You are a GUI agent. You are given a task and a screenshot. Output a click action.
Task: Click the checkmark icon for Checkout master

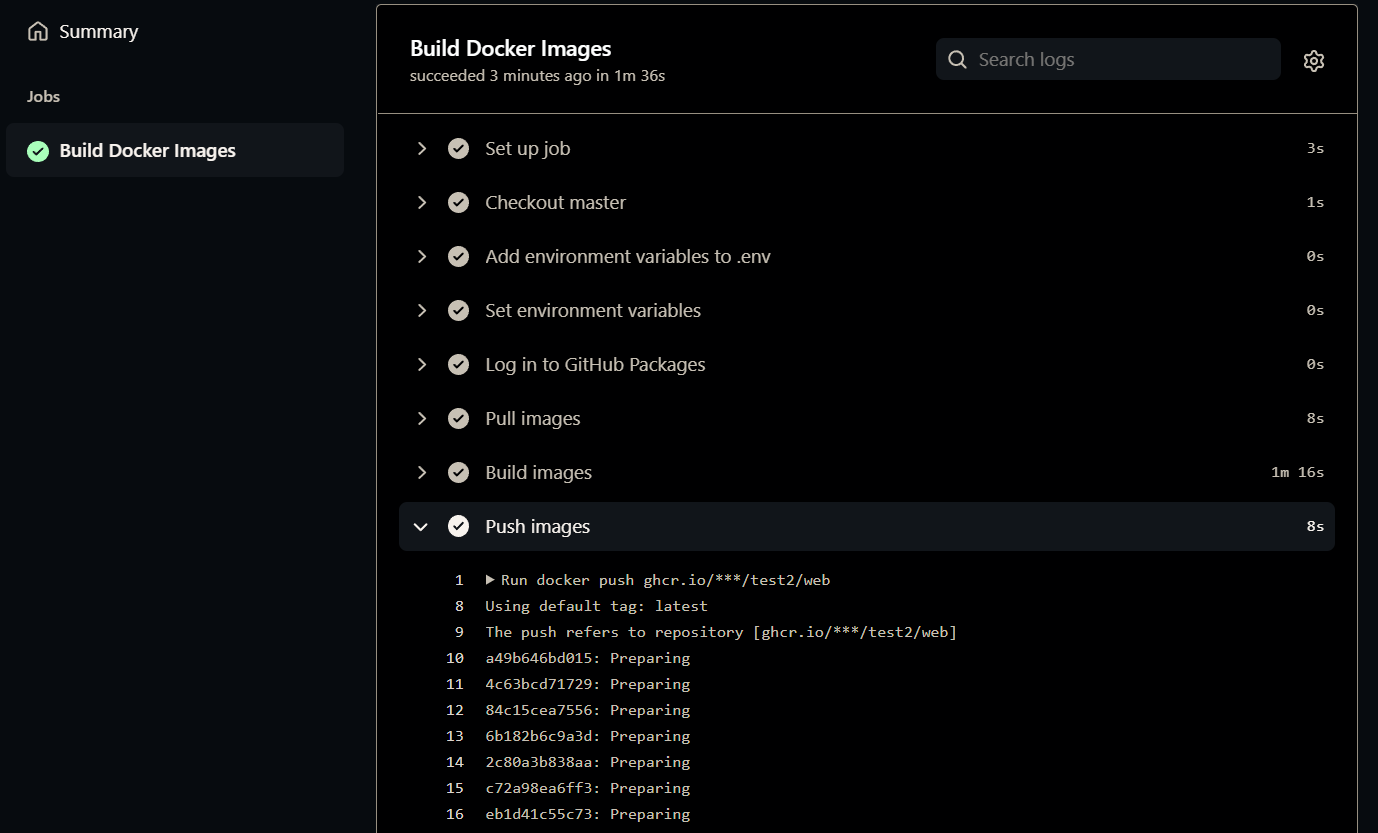pos(459,203)
